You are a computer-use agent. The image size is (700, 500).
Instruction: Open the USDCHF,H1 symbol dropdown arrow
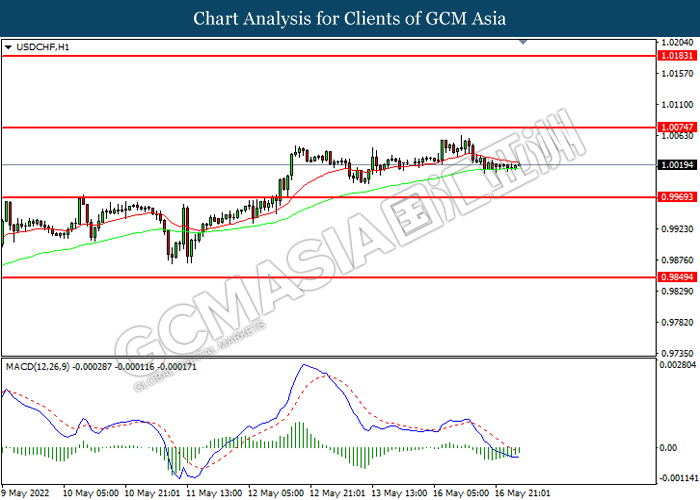pos(8,47)
